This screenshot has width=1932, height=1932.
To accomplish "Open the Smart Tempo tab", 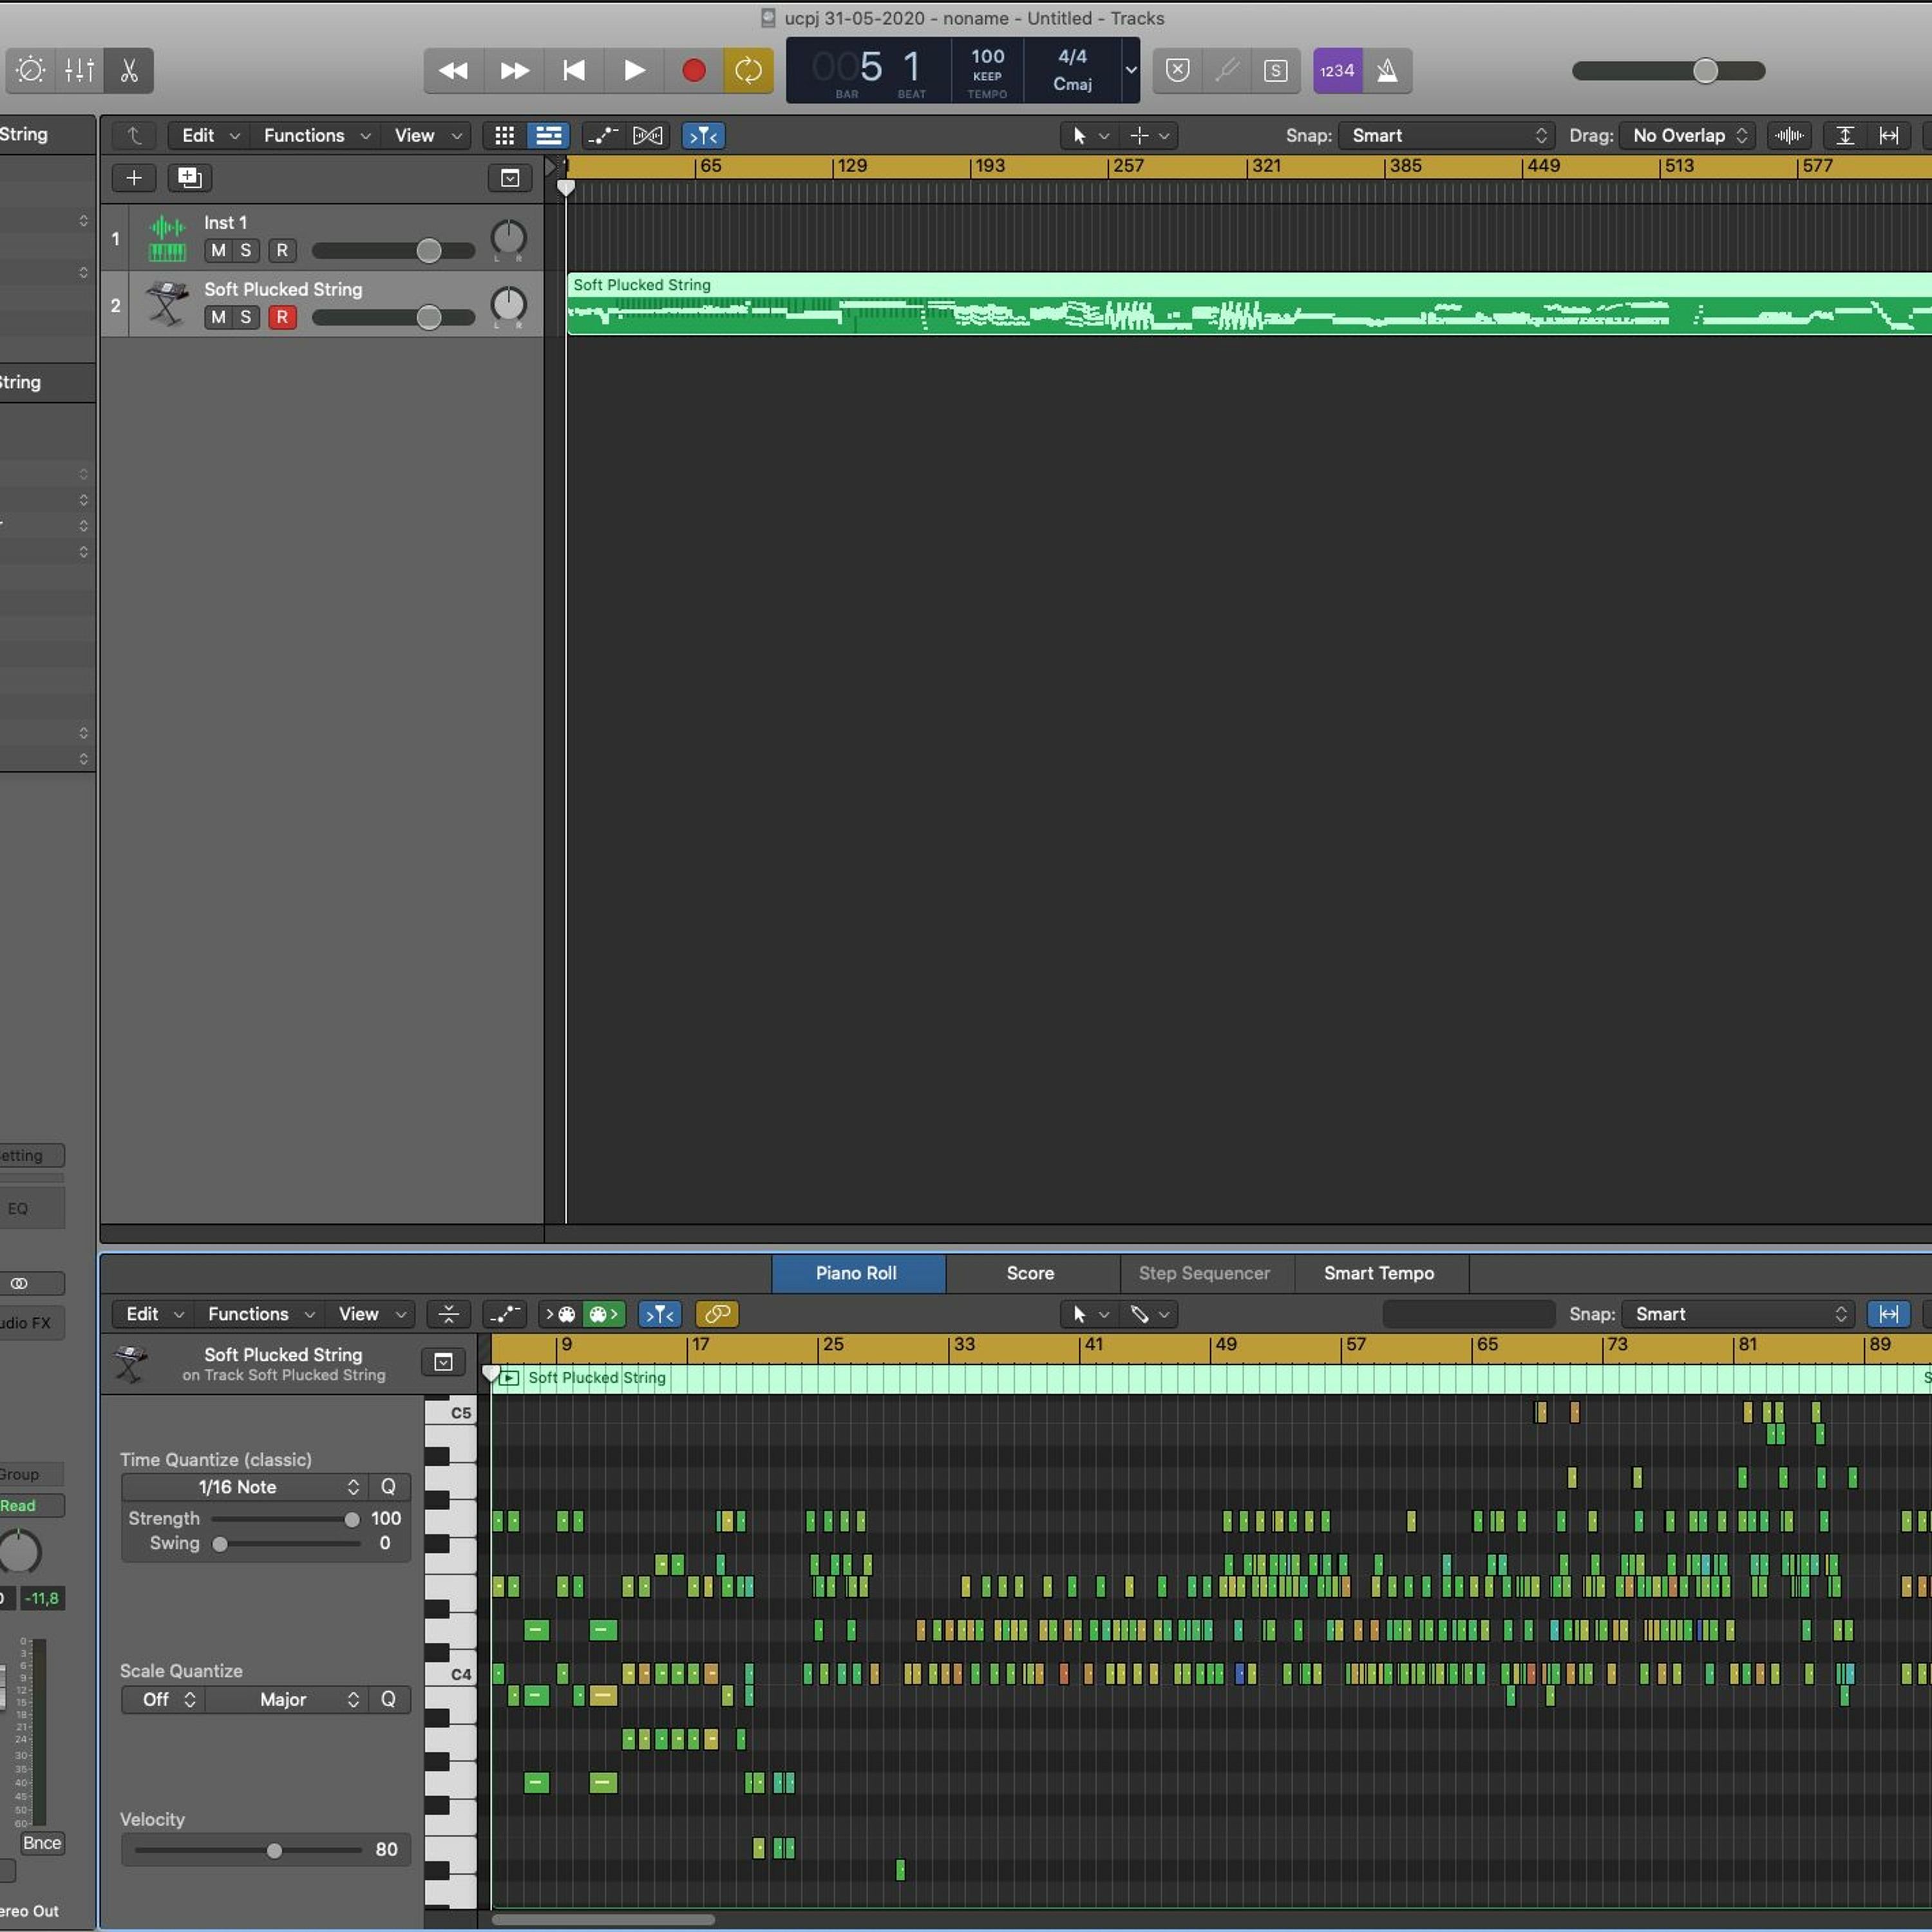I will pyautogui.click(x=1378, y=1273).
